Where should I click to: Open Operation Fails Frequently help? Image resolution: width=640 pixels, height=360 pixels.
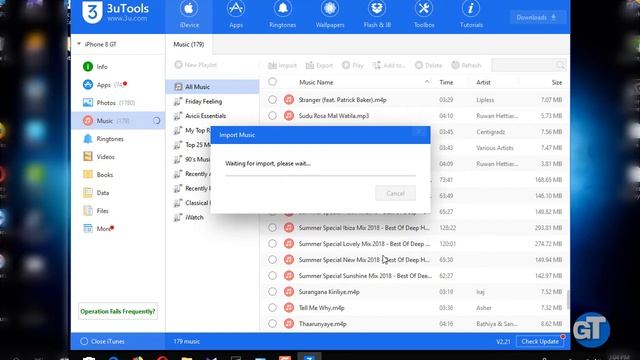click(118, 311)
